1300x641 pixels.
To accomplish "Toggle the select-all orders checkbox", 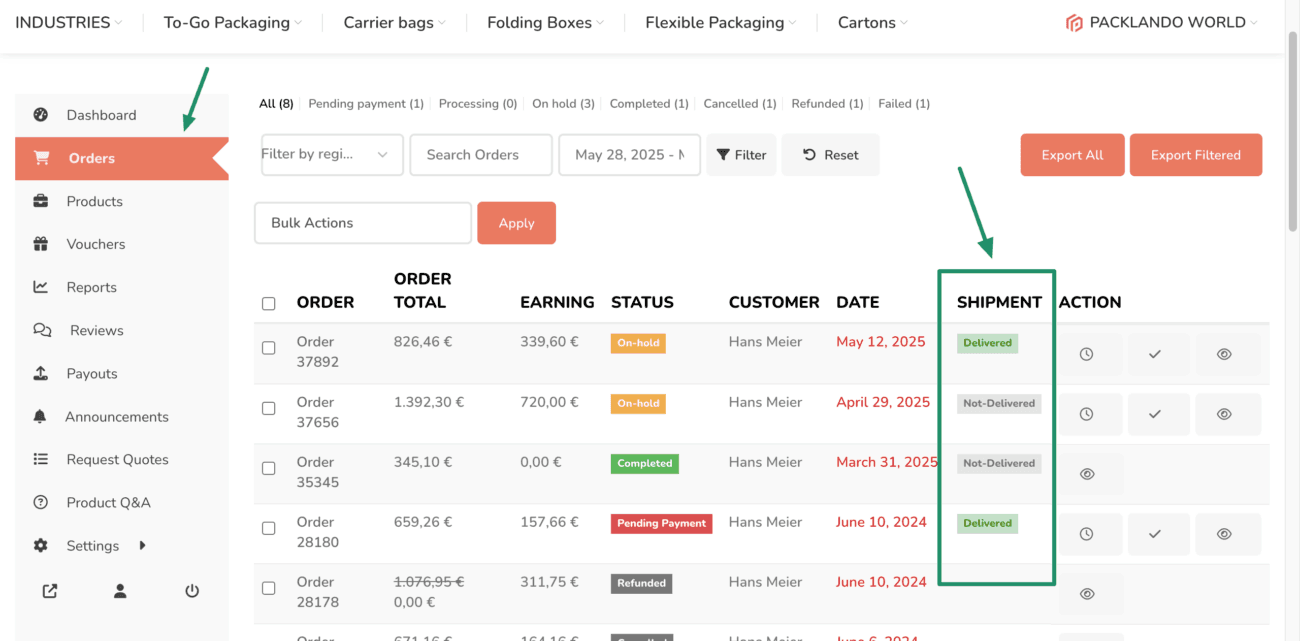I will click(x=268, y=303).
